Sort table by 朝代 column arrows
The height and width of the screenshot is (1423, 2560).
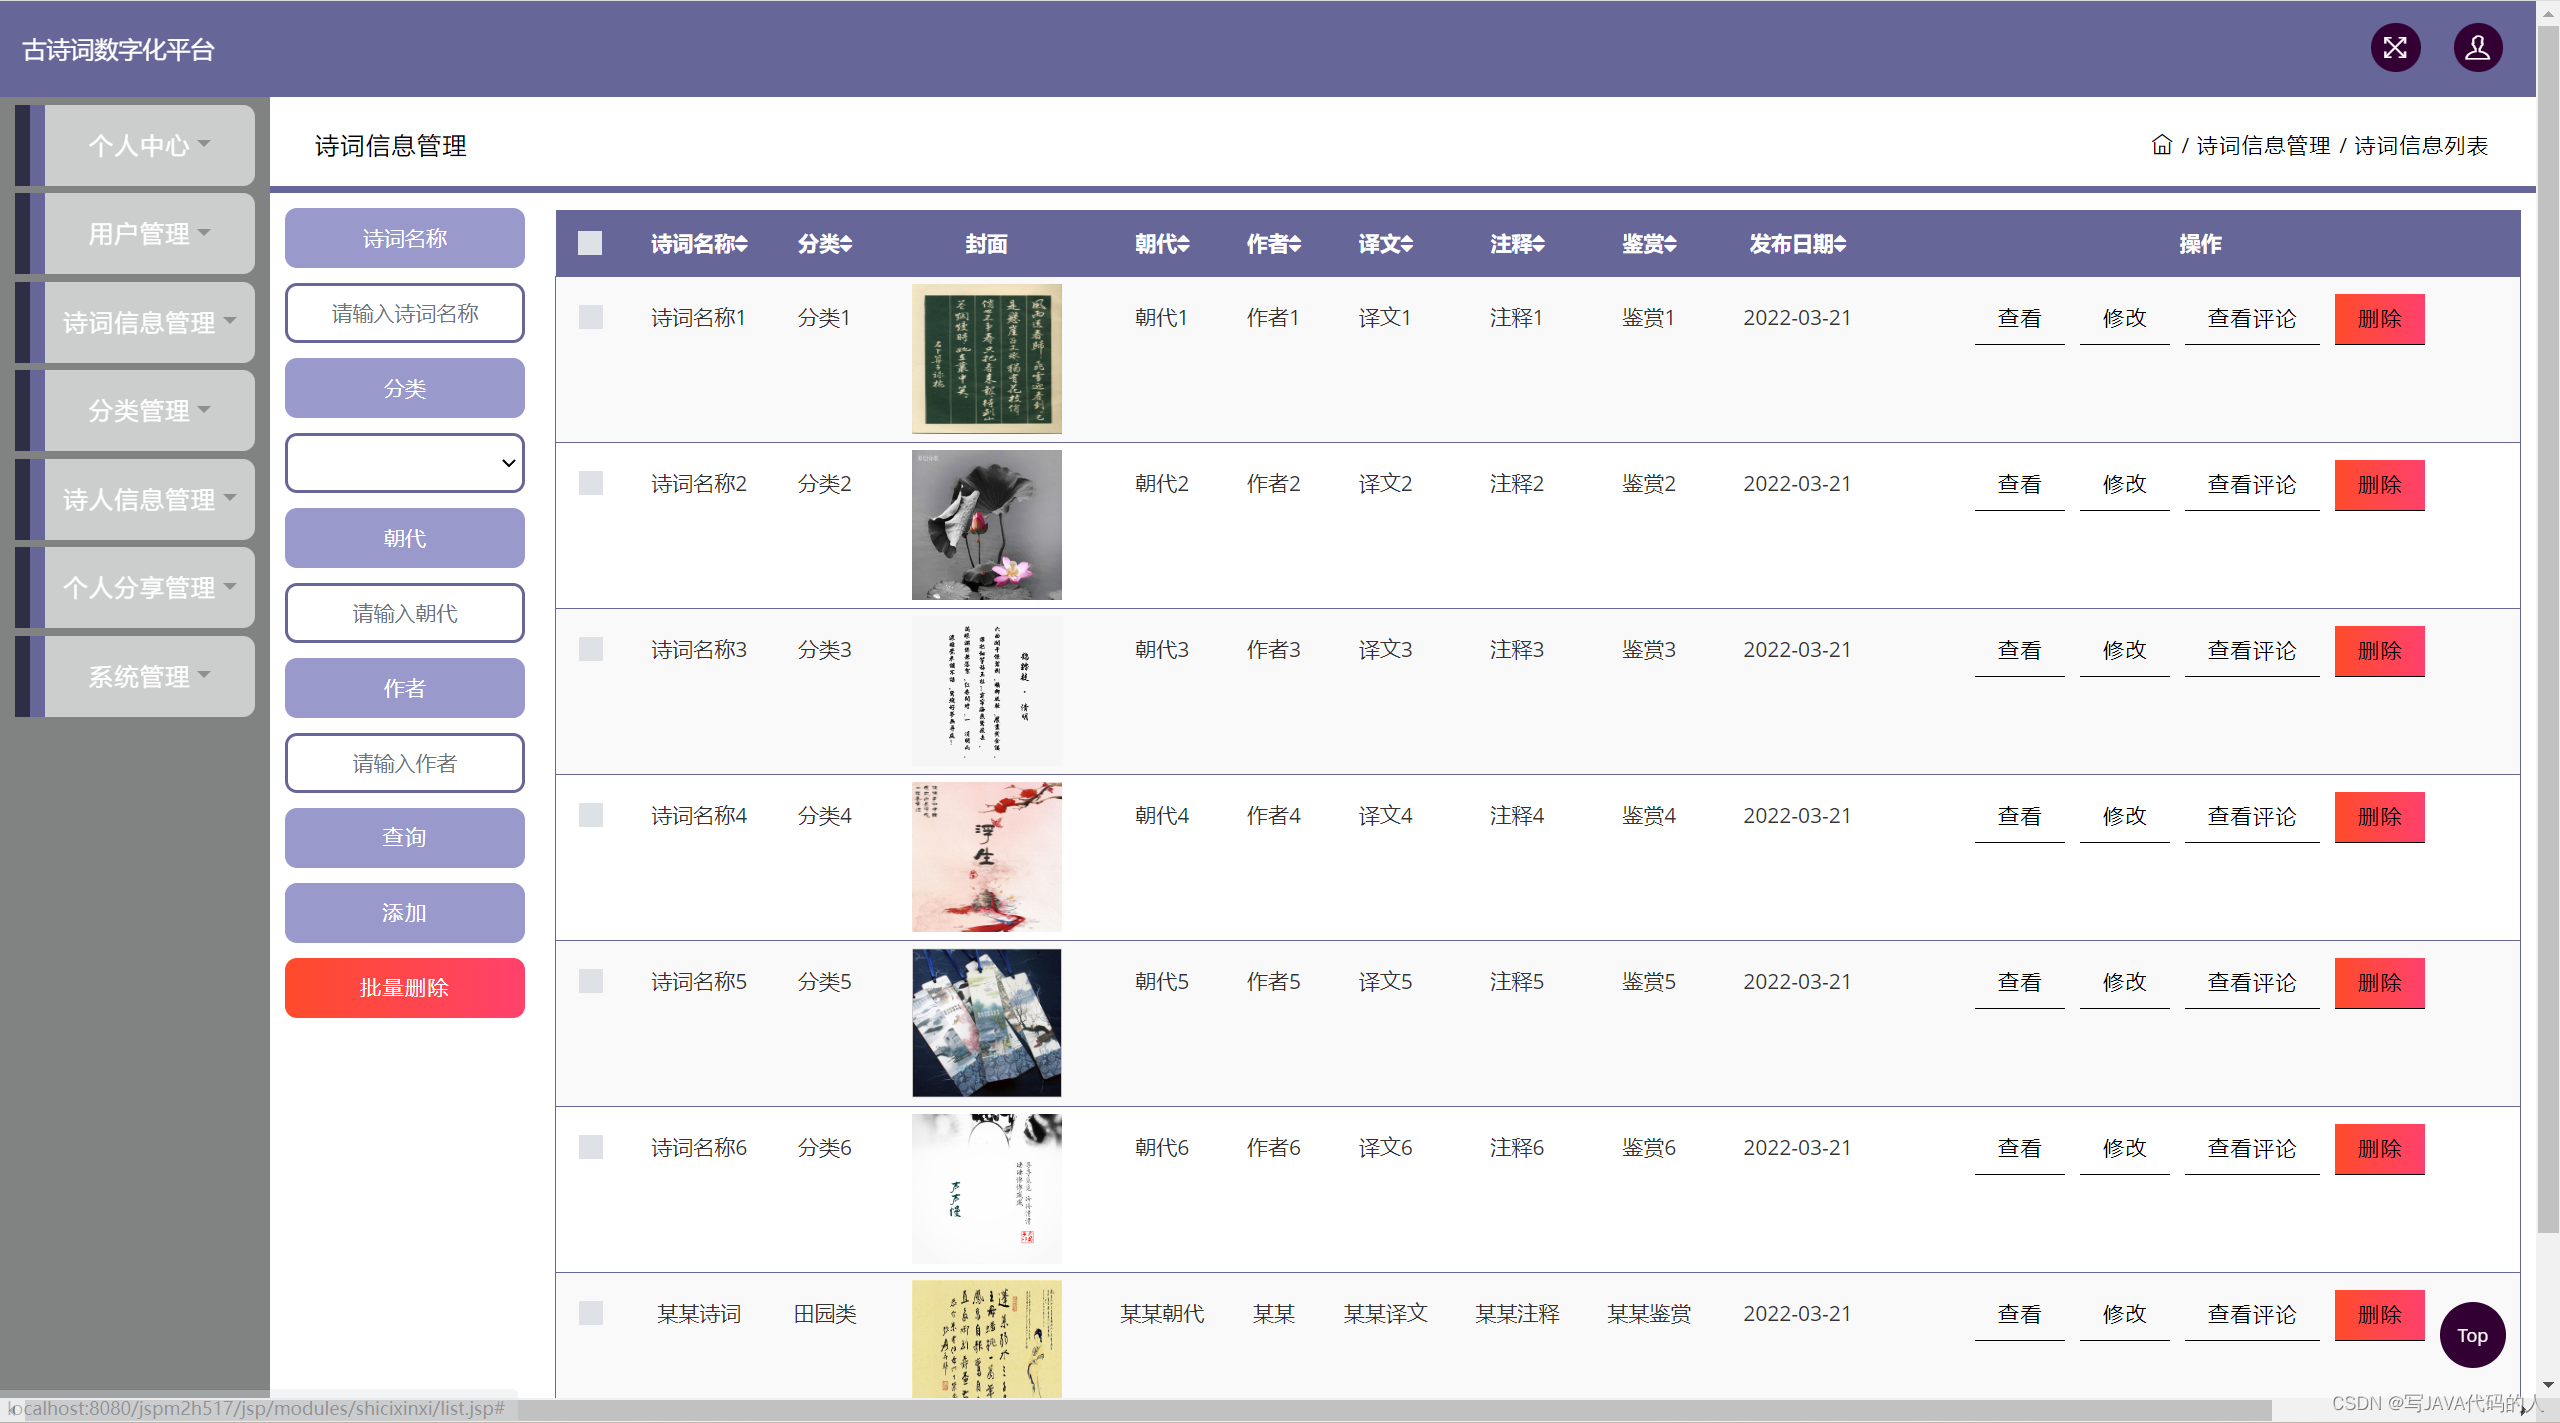tap(1184, 244)
